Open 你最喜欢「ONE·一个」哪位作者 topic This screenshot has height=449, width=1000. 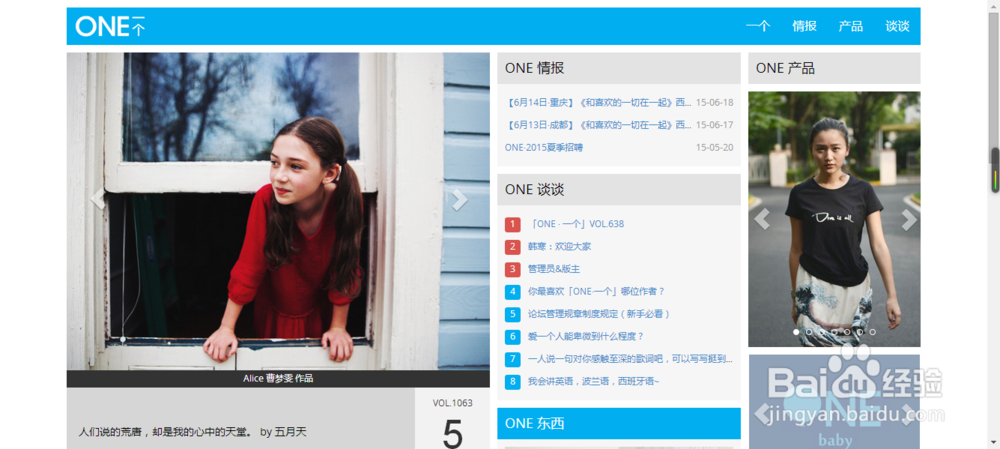[596, 291]
